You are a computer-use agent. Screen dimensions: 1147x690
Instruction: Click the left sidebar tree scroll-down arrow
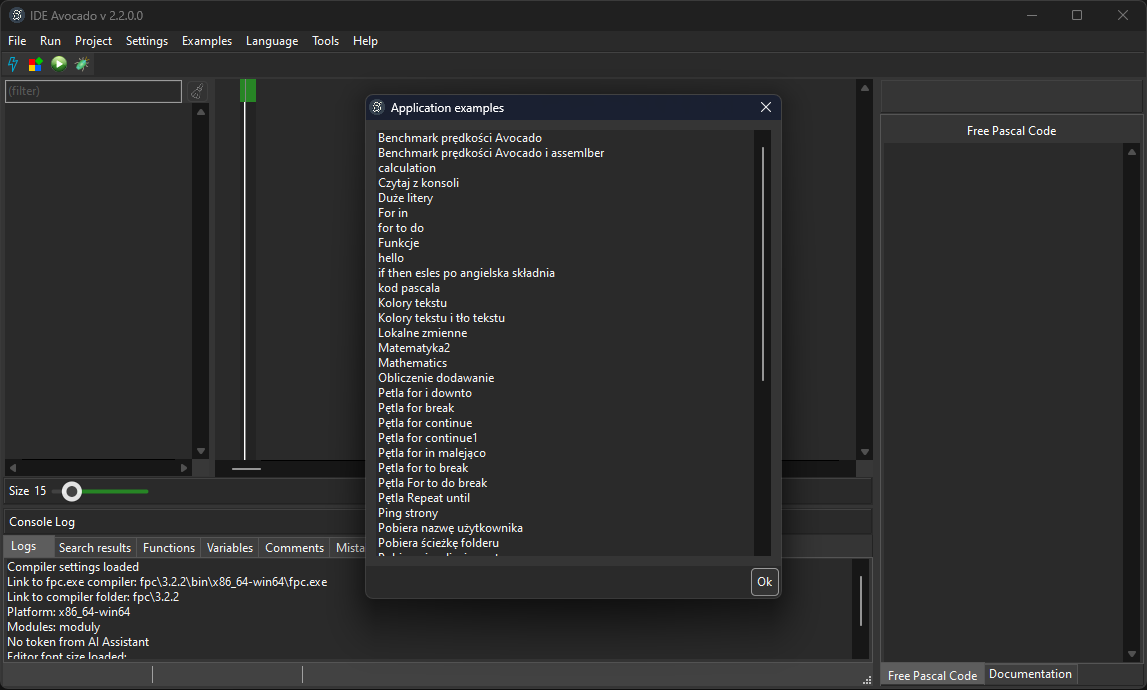click(x=200, y=451)
